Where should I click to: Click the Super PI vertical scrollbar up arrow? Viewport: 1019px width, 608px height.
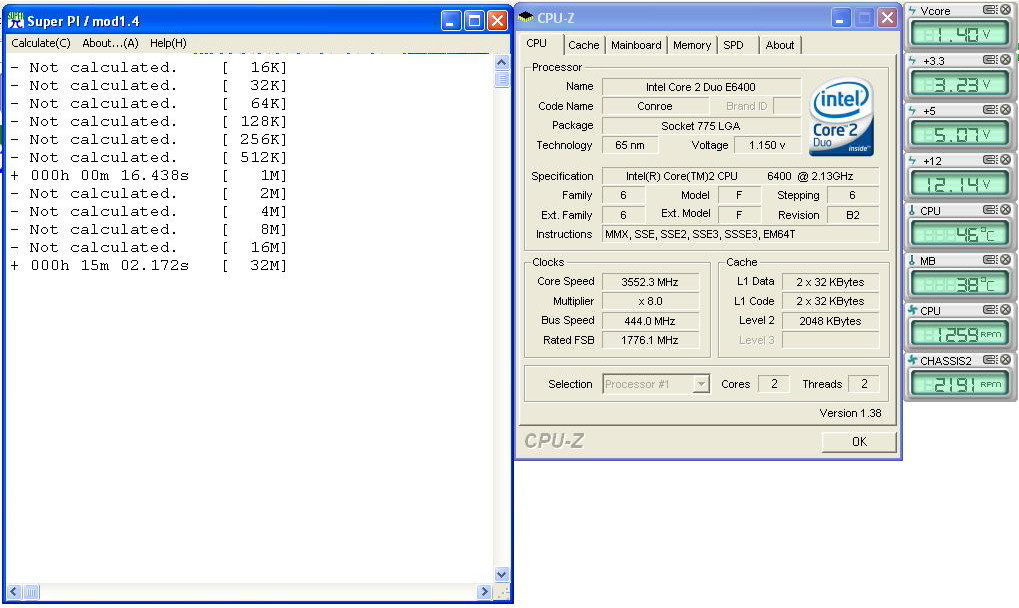point(502,62)
